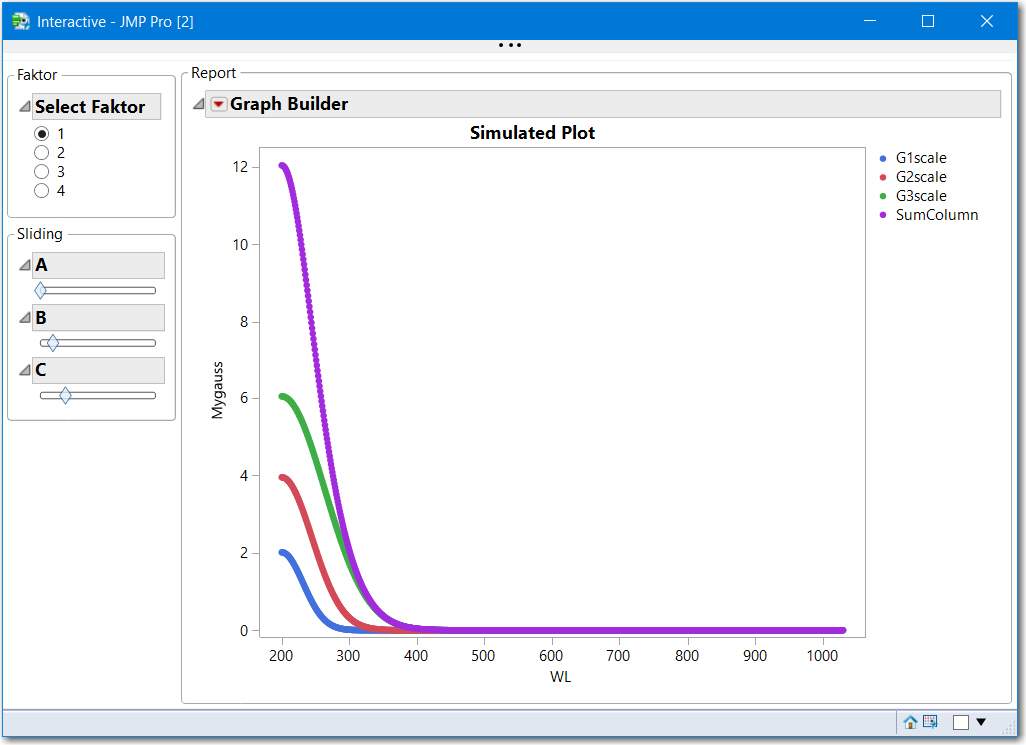Image resolution: width=1026 pixels, height=745 pixels.
Task: Open the Graph Builder red triangle menu
Action: pos(218,103)
